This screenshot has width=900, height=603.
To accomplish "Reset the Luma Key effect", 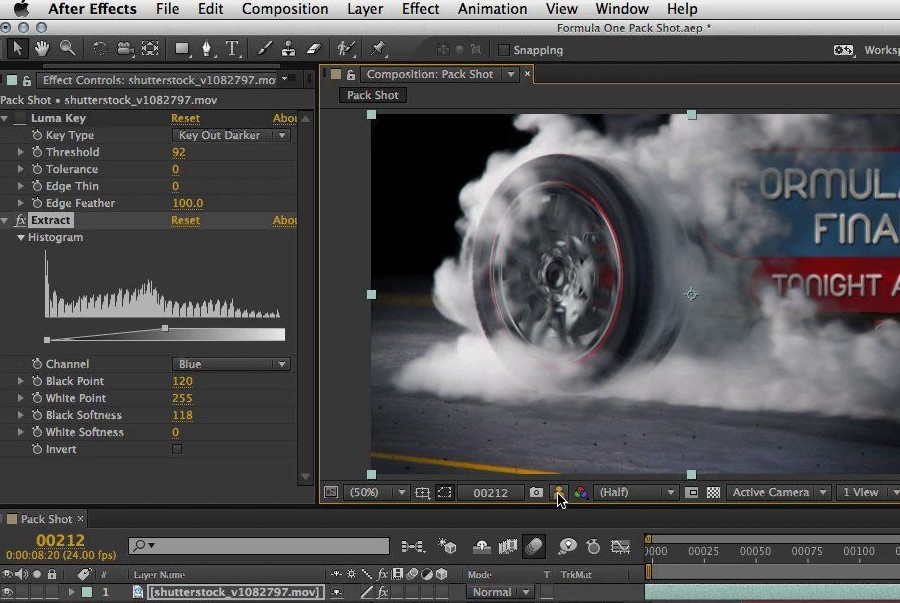I will (x=185, y=118).
